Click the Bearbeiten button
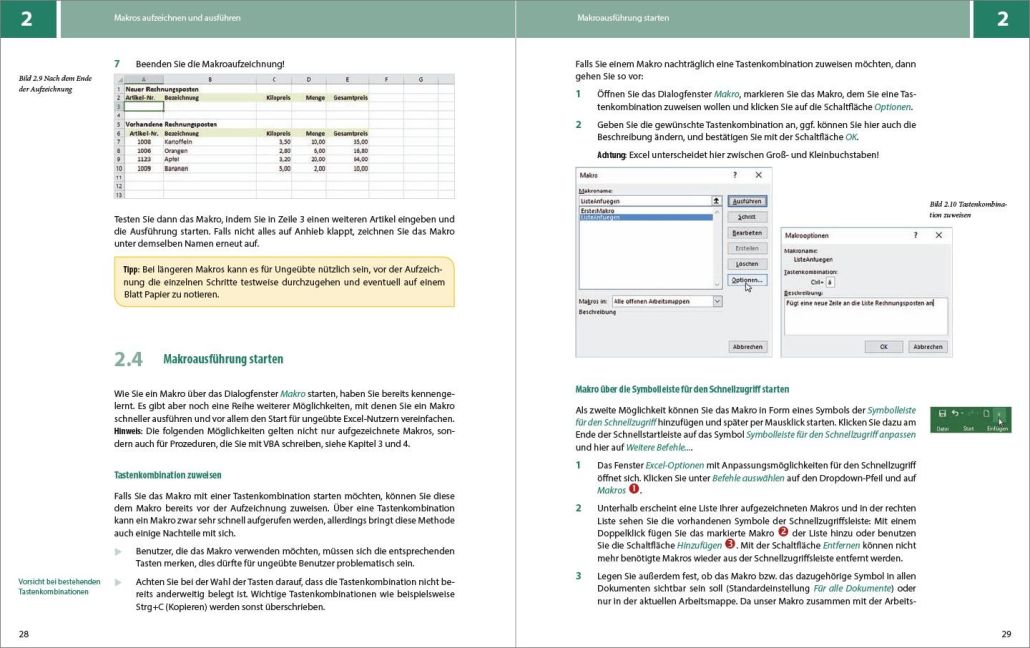Screen dimensions: 1030x648 (x=747, y=232)
